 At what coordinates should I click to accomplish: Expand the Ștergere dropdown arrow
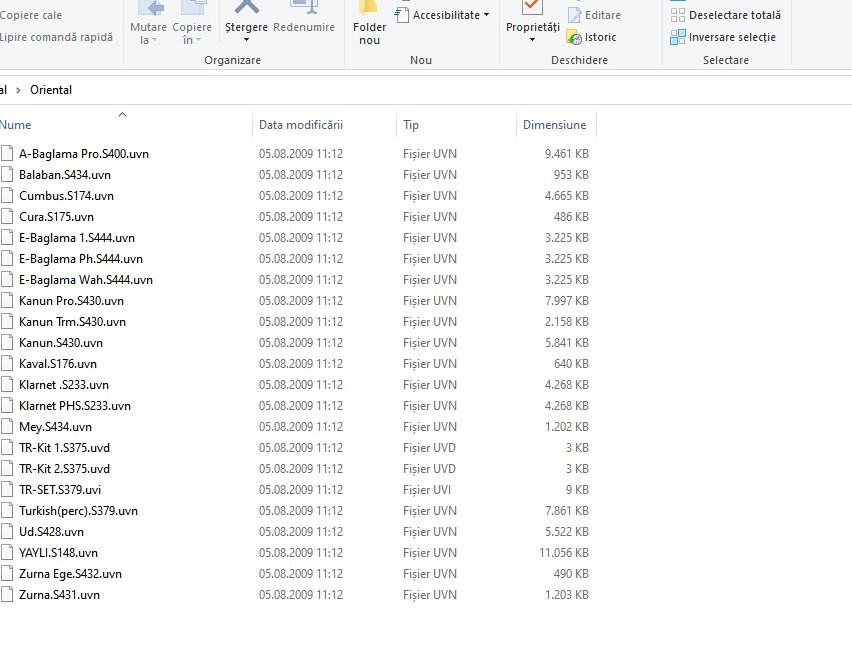pos(247,40)
